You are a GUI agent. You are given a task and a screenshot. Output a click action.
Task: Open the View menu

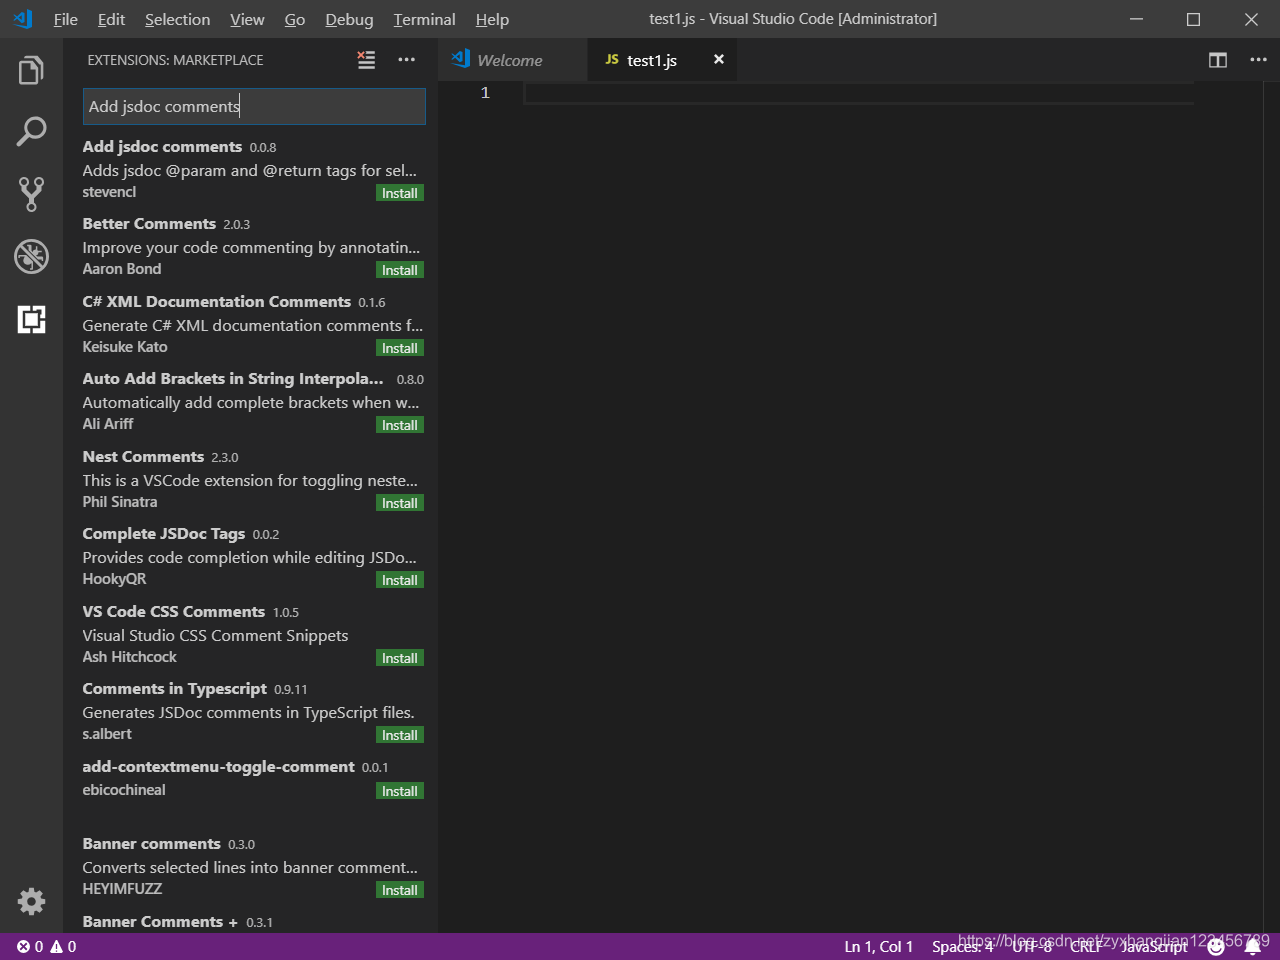pos(247,19)
